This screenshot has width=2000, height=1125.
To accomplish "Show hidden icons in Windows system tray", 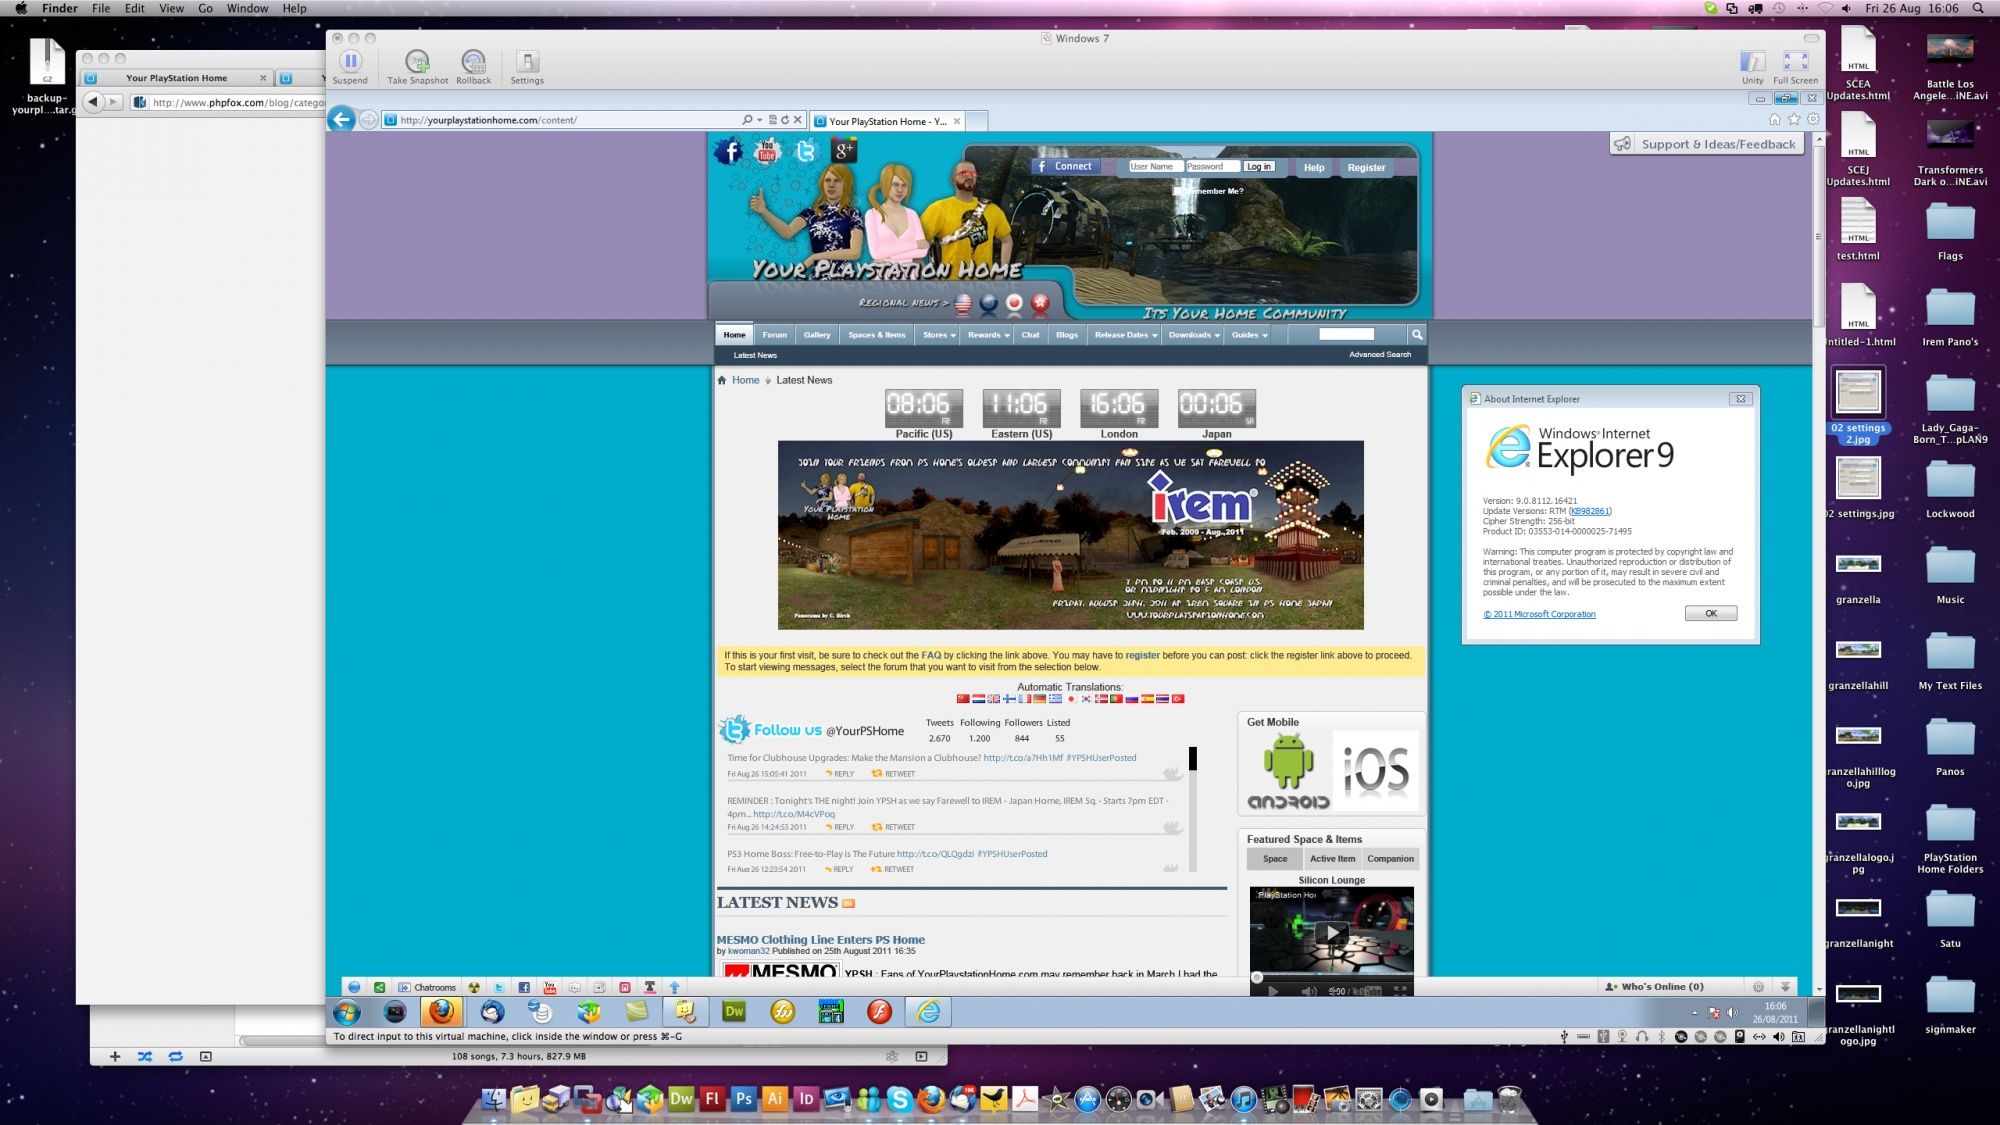I will pyautogui.click(x=1694, y=1013).
